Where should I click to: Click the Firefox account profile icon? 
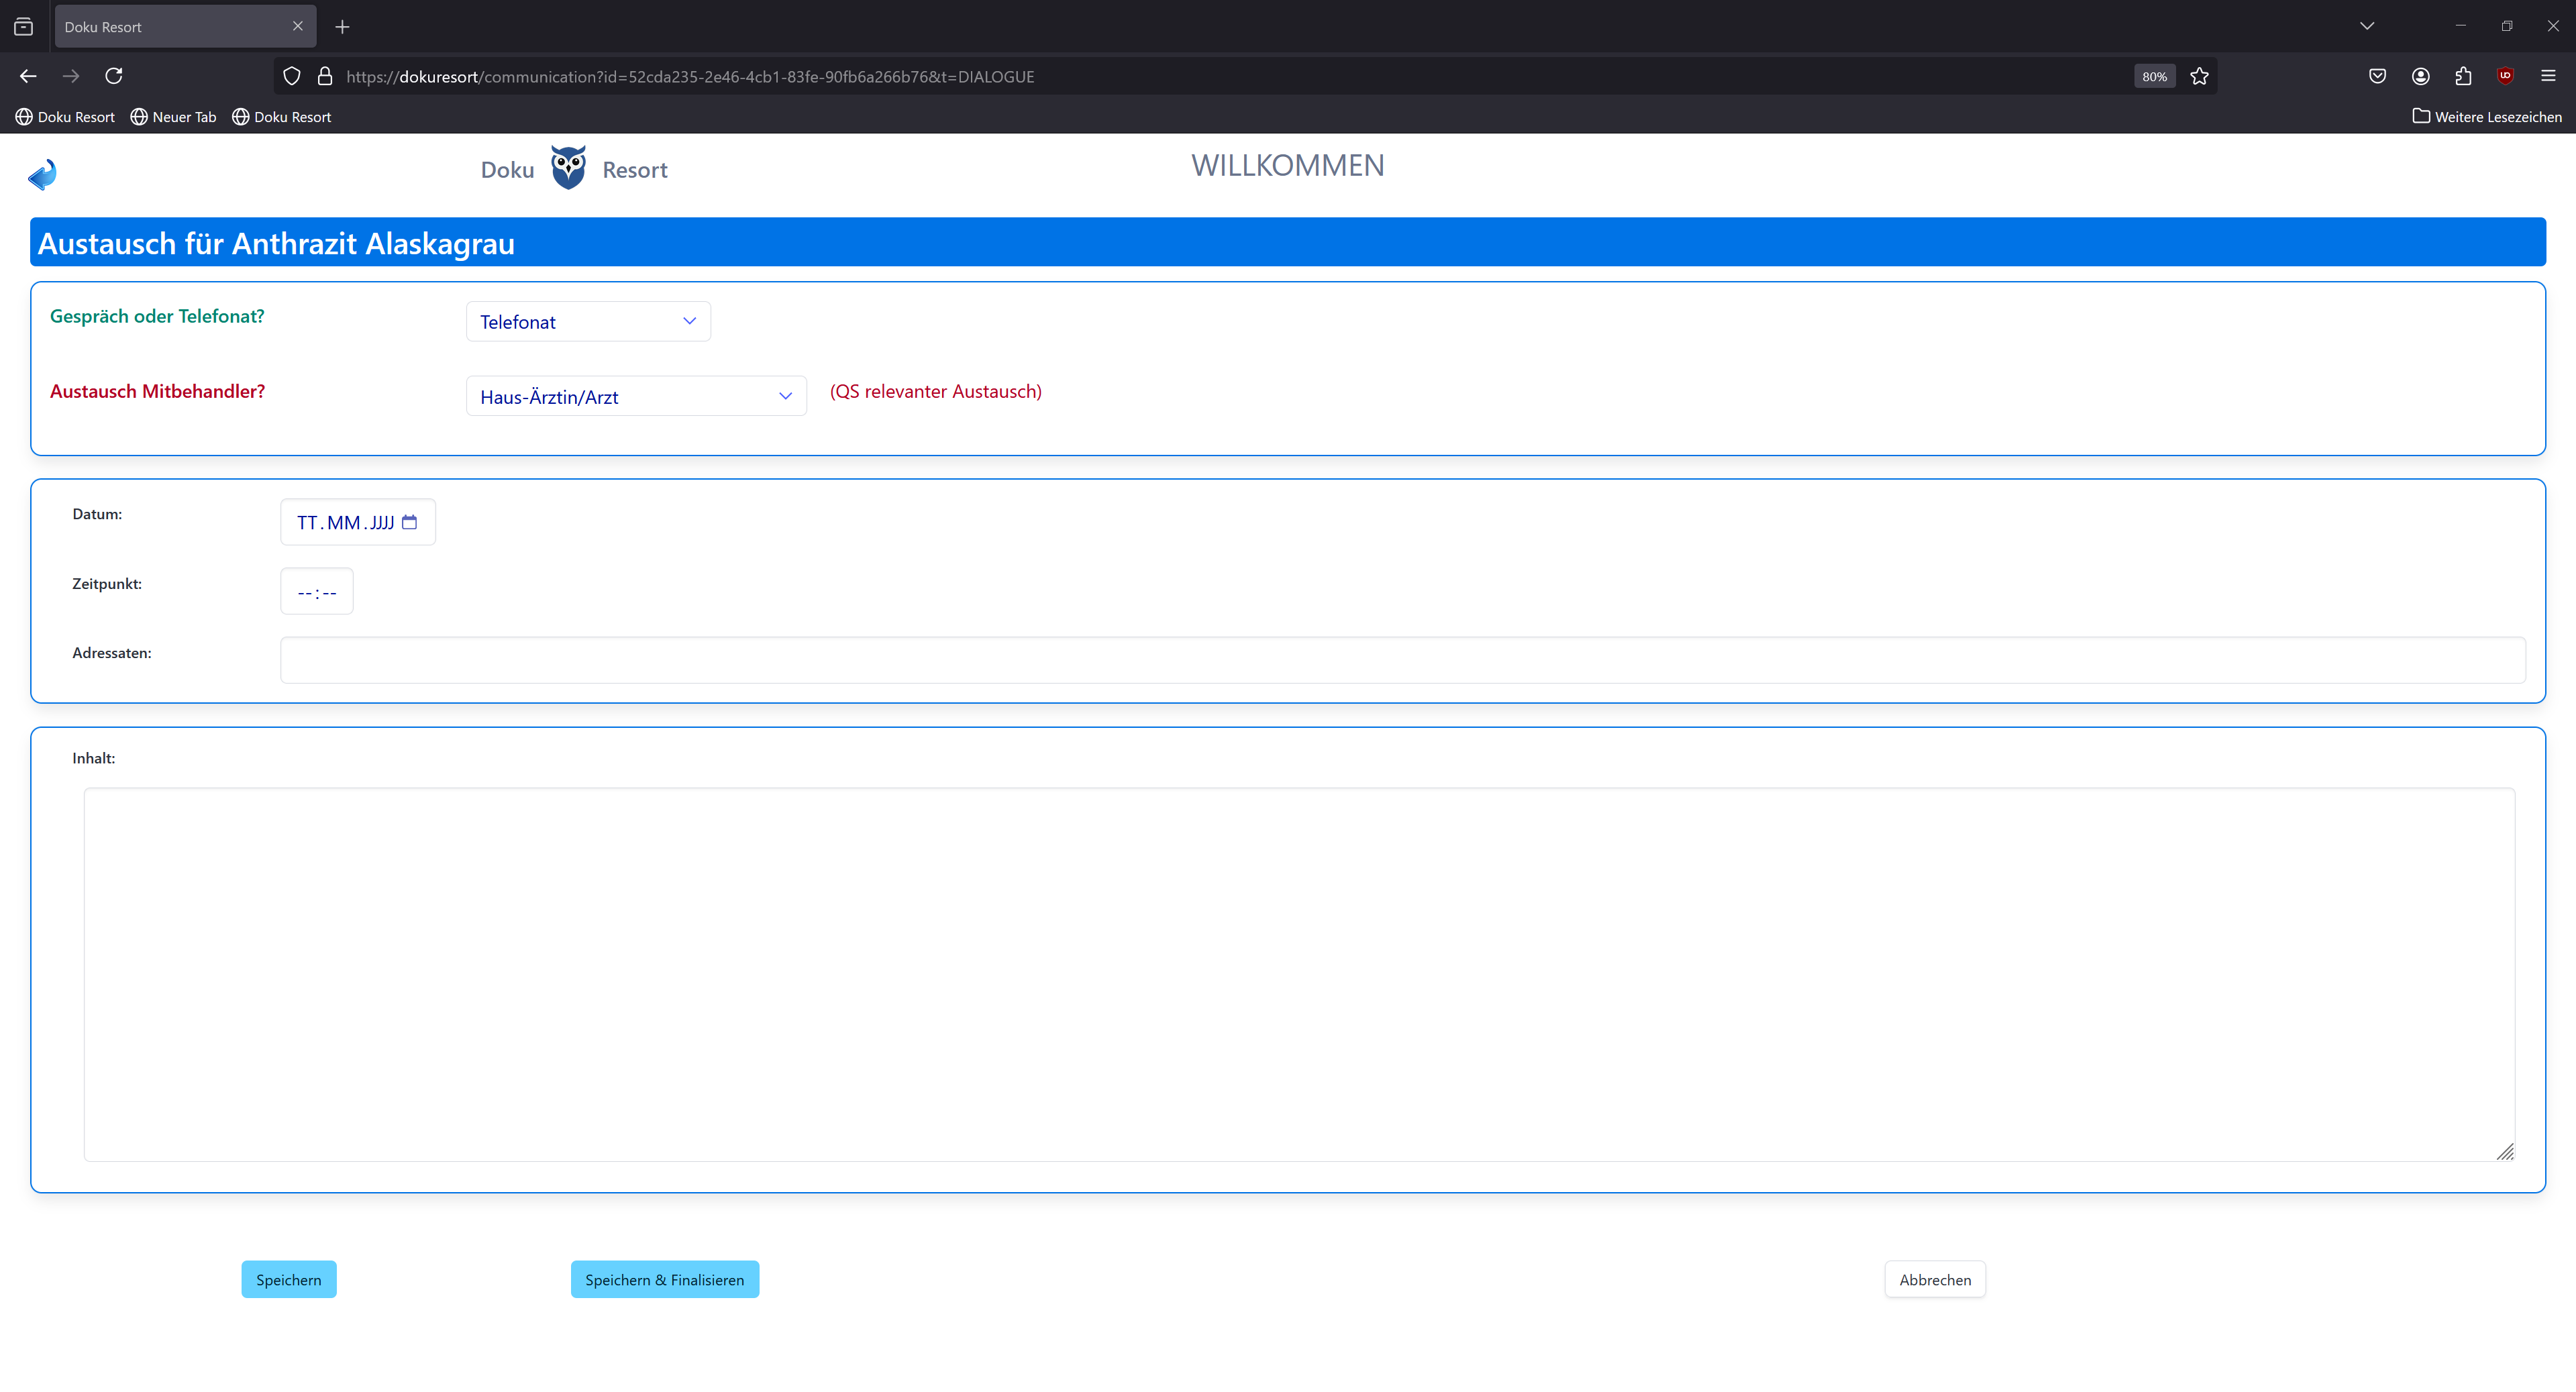click(x=2420, y=76)
